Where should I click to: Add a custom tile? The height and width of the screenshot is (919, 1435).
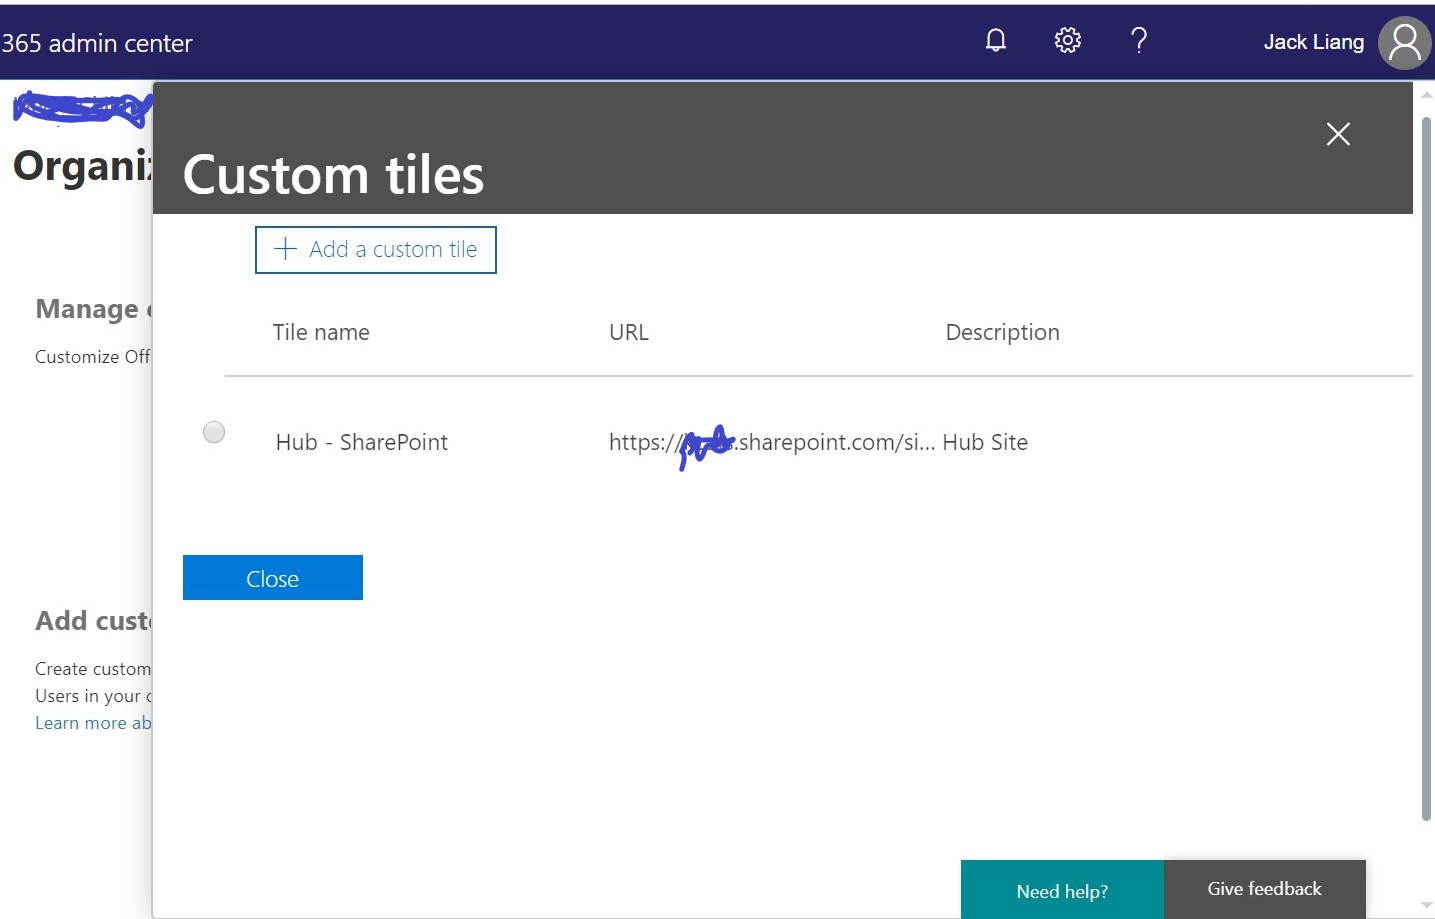[376, 250]
